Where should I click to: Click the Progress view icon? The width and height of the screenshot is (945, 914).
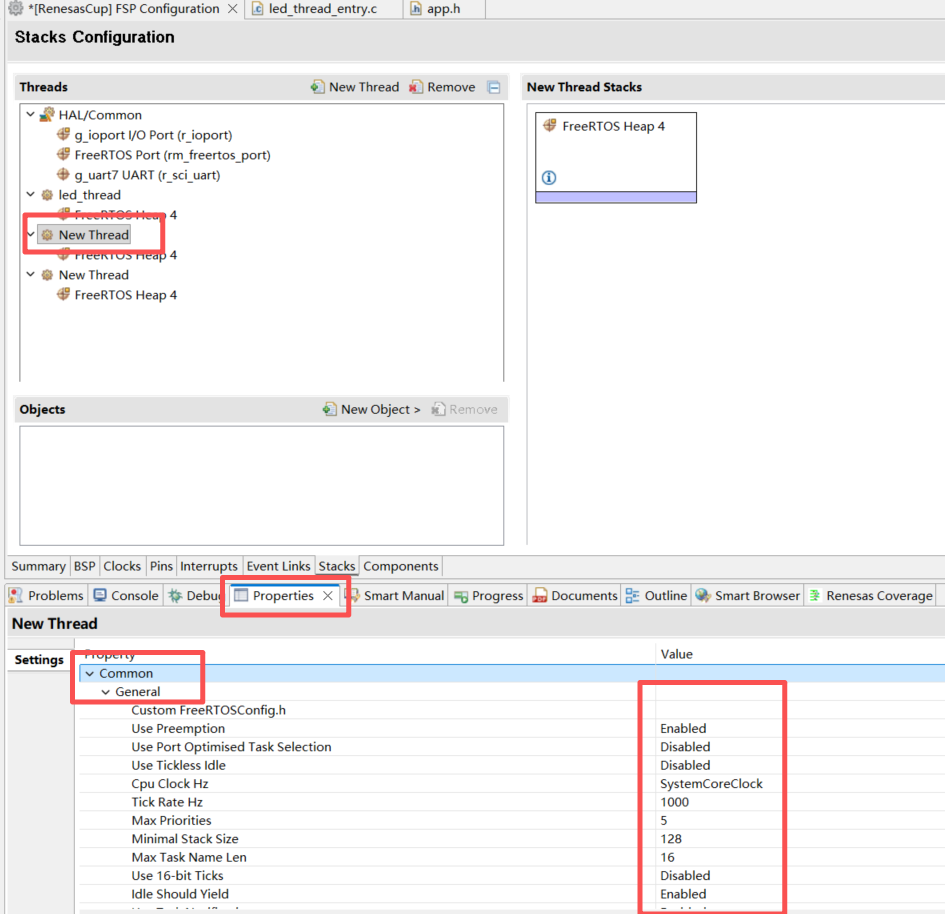pos(461,596)
